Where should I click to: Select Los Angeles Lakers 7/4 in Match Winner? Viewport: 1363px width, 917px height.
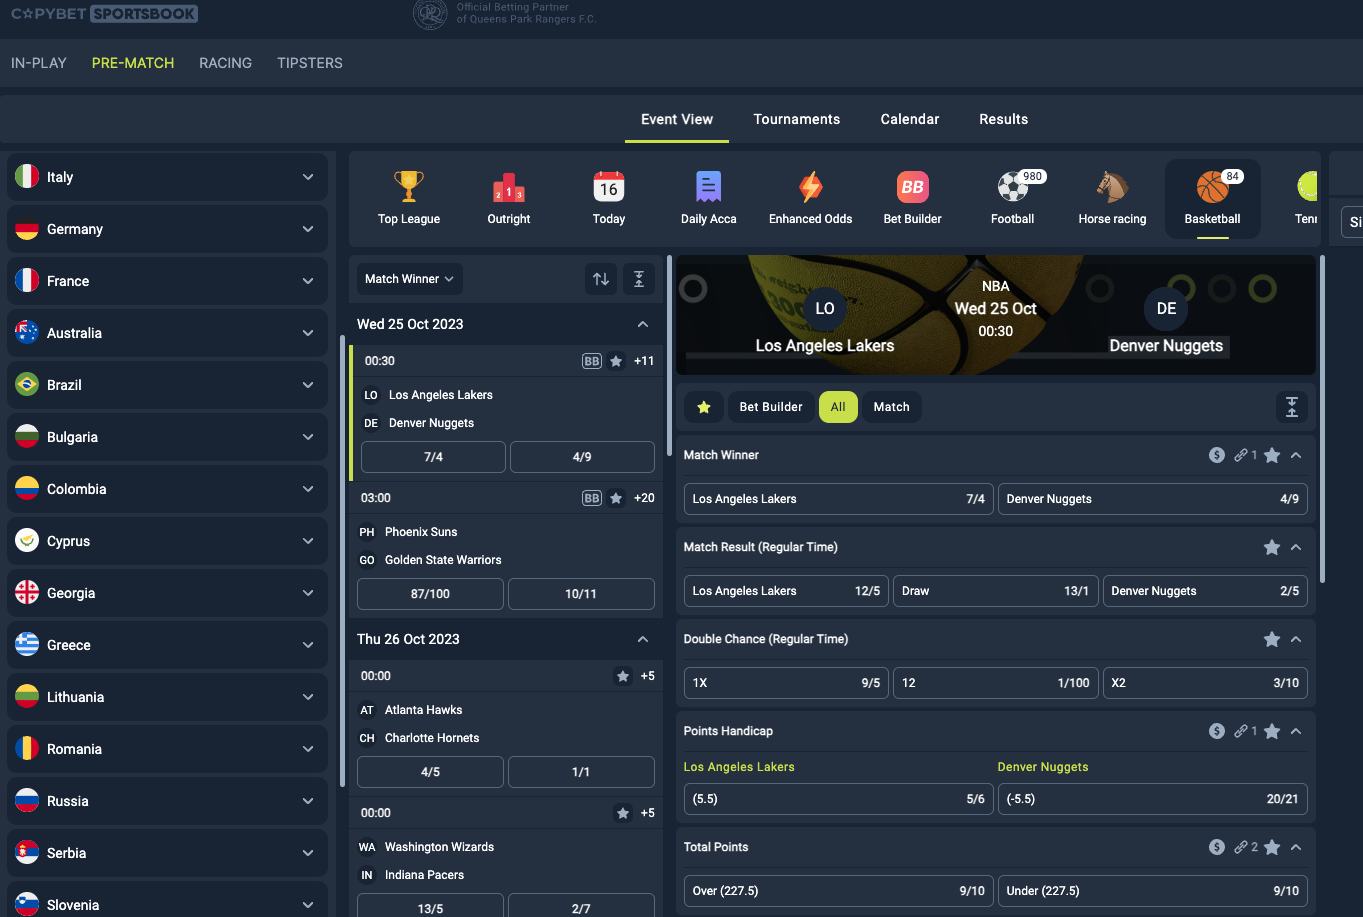pyautogui.click(x=839, y=499)
